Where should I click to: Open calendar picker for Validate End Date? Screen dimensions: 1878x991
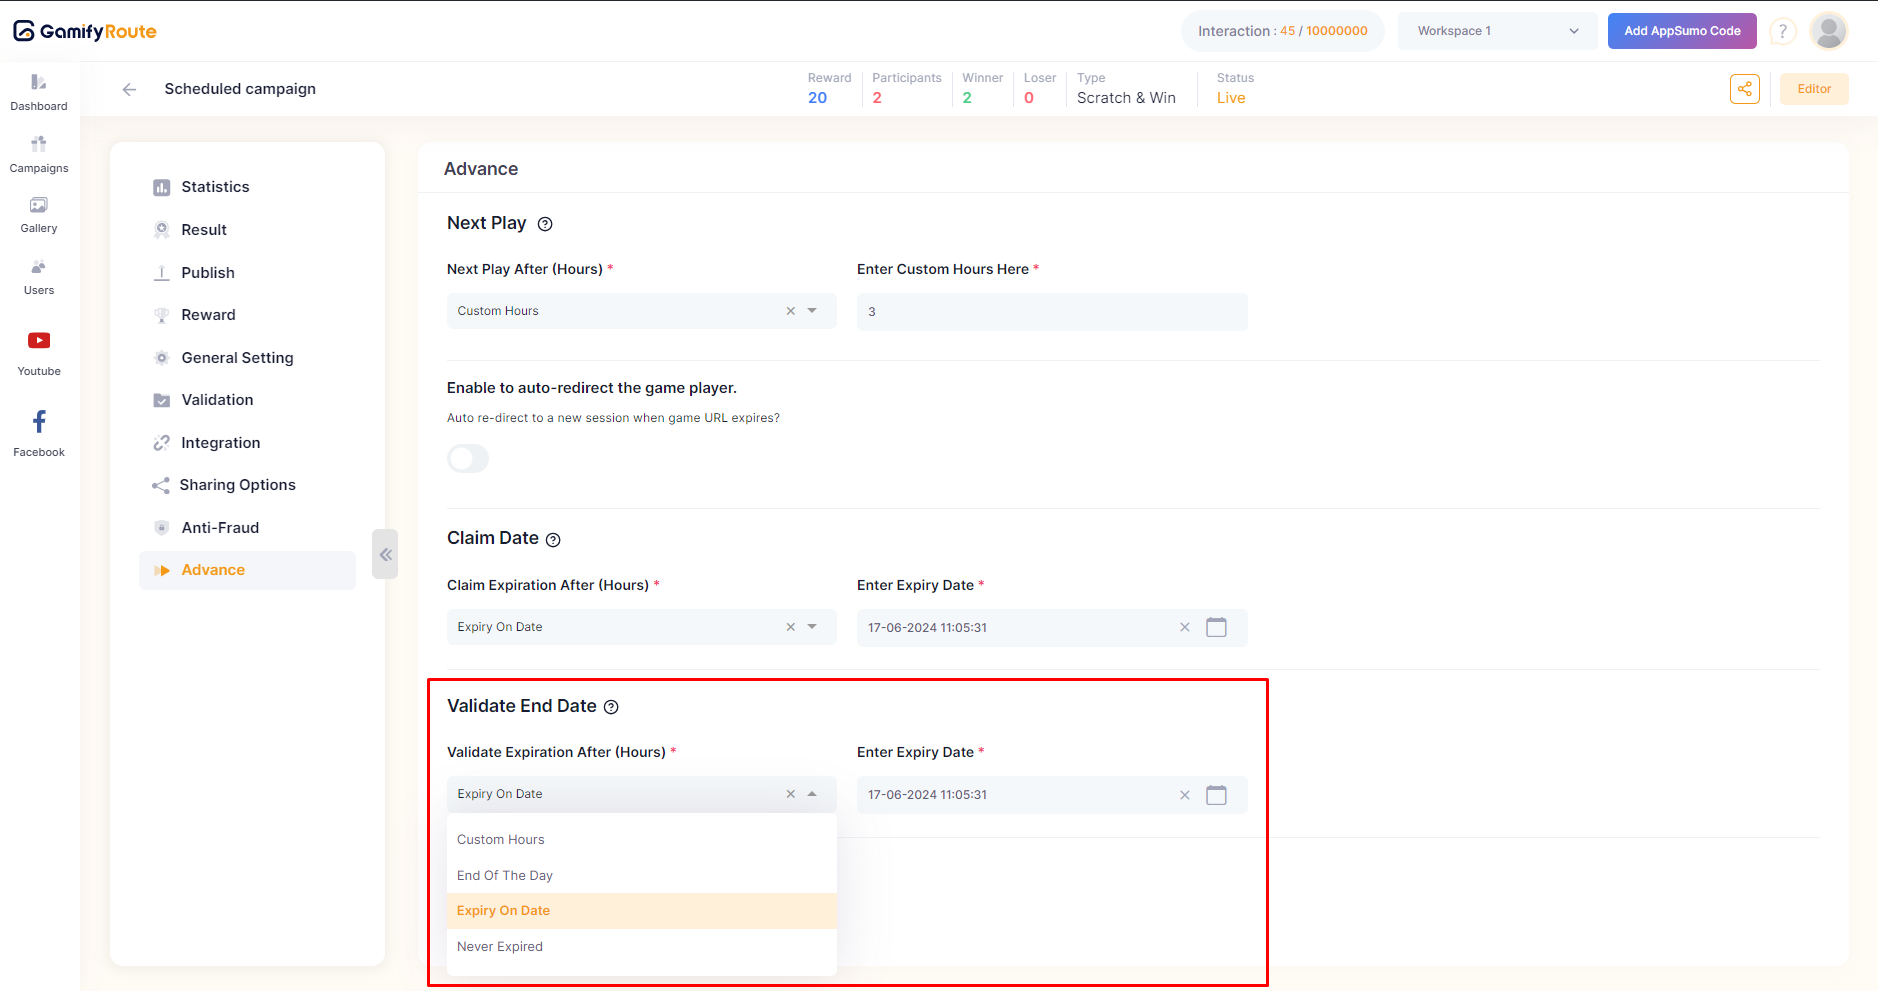coord(1216,795)
